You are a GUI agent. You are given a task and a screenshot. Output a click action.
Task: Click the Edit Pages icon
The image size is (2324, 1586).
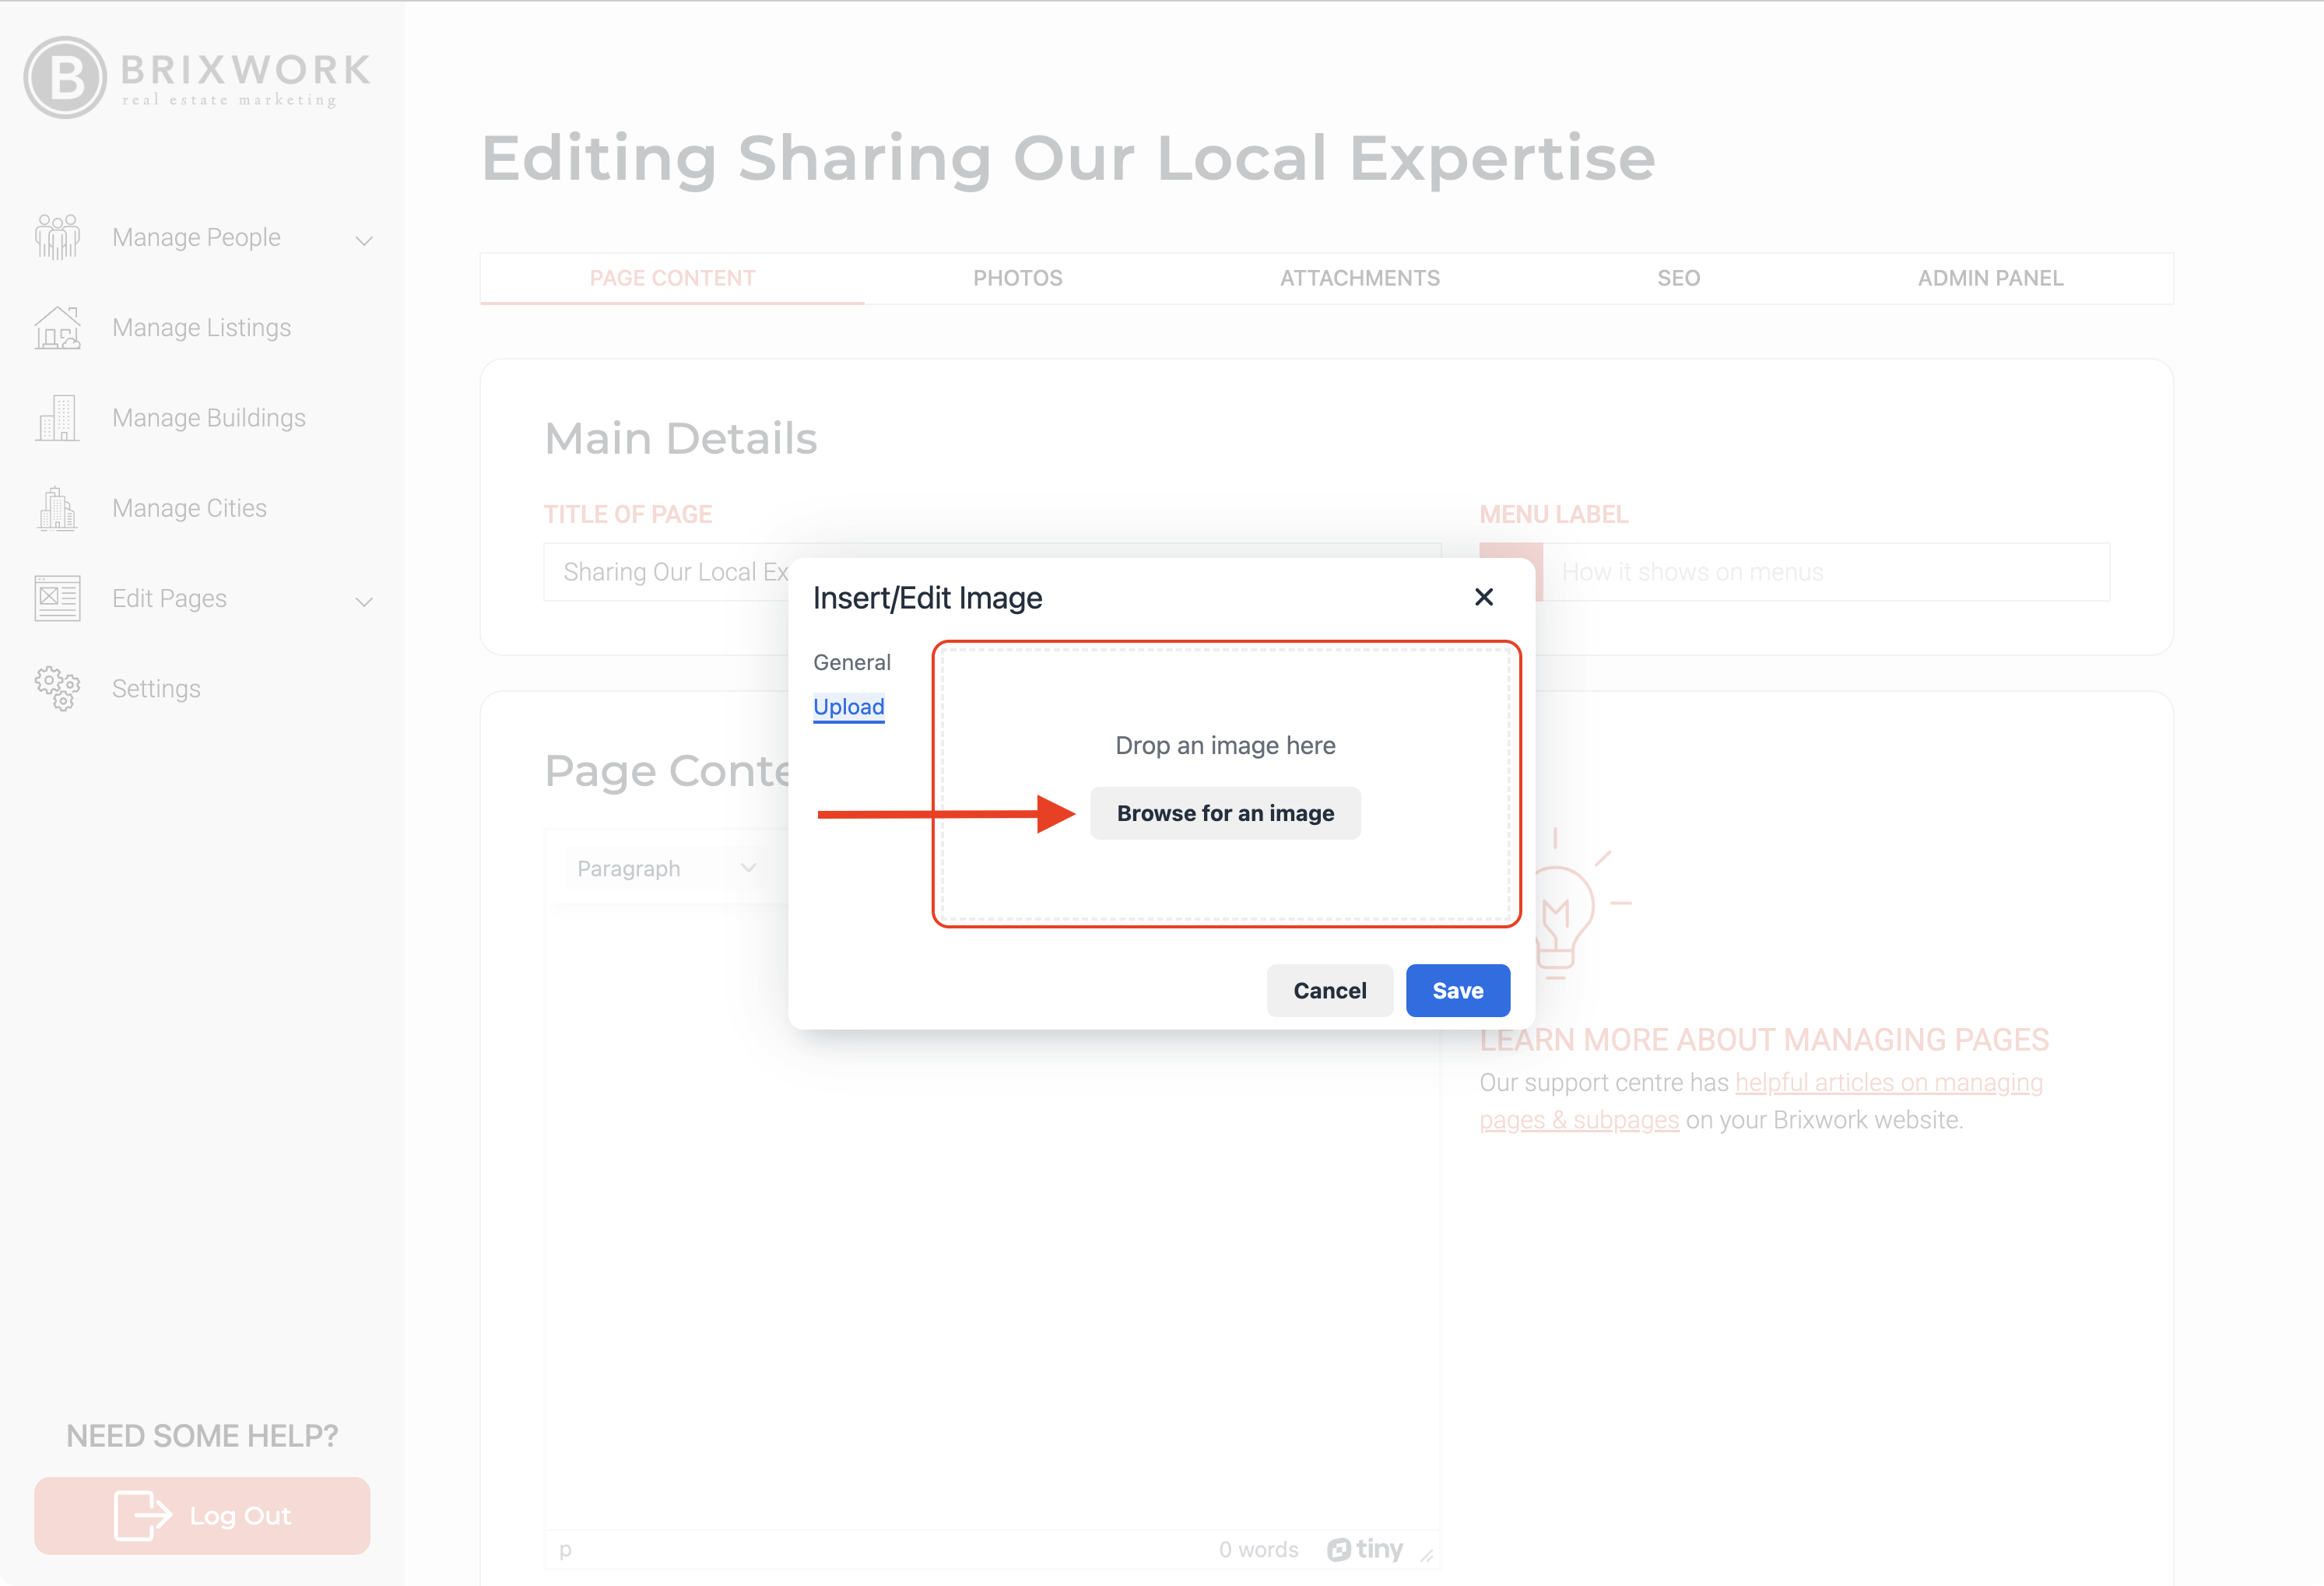[x=57, y=598]
